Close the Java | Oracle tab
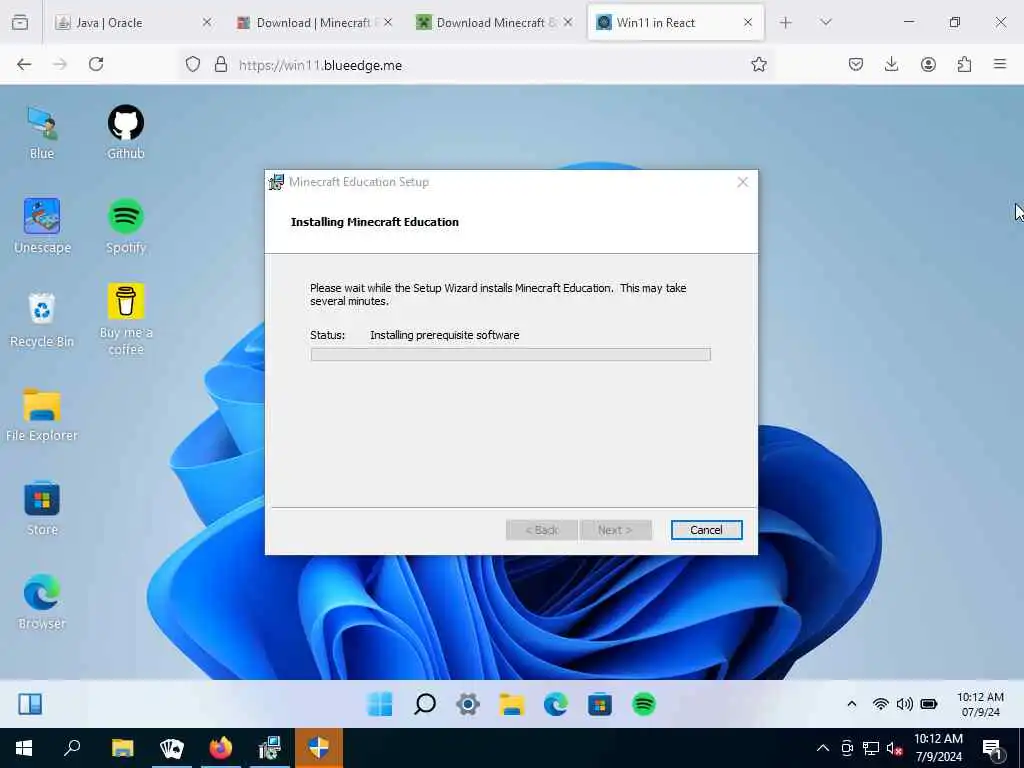The image size is (1024, 768). (x=206, y=22)
